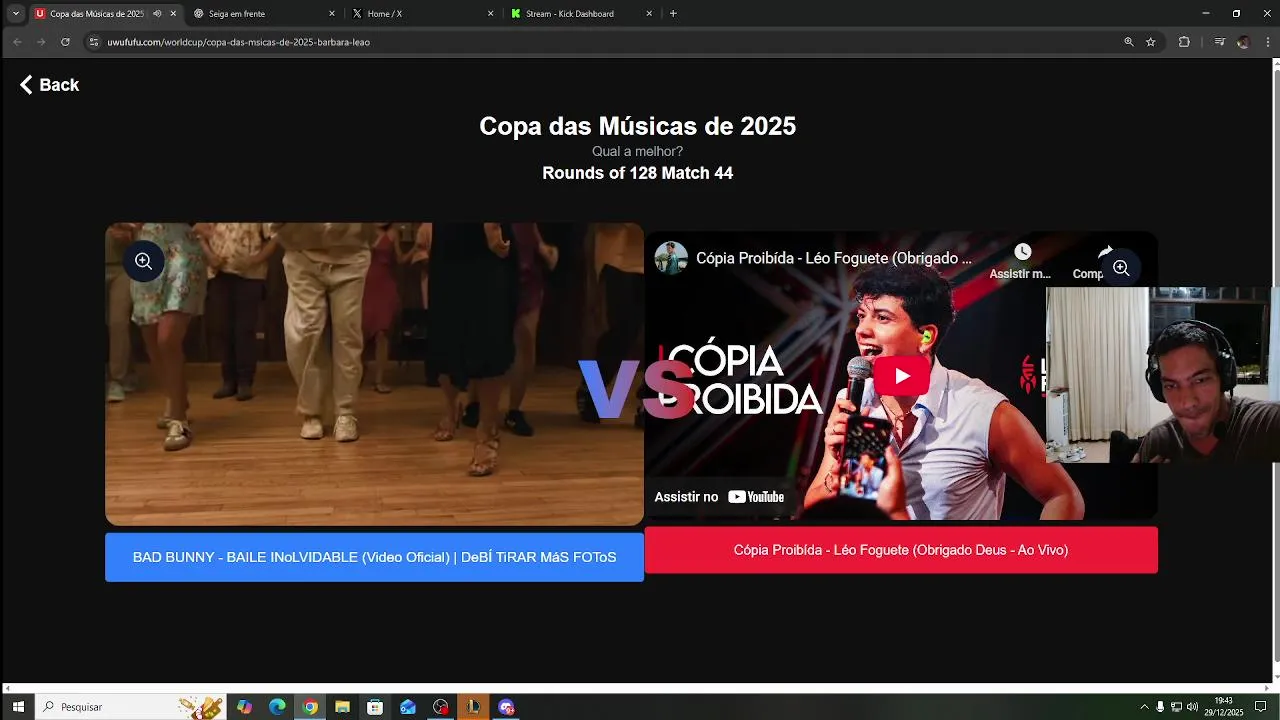1280x720 pixels.
Task: Click the microphone icon in system tray
Action: point(1160,707)
